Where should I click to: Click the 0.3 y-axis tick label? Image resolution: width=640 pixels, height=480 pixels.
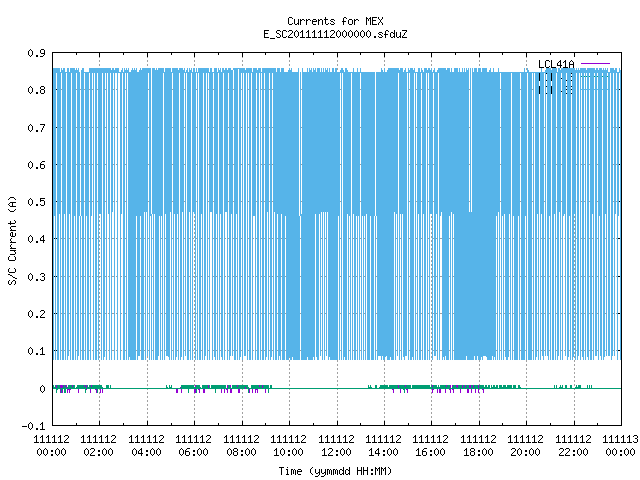[36, 277]
